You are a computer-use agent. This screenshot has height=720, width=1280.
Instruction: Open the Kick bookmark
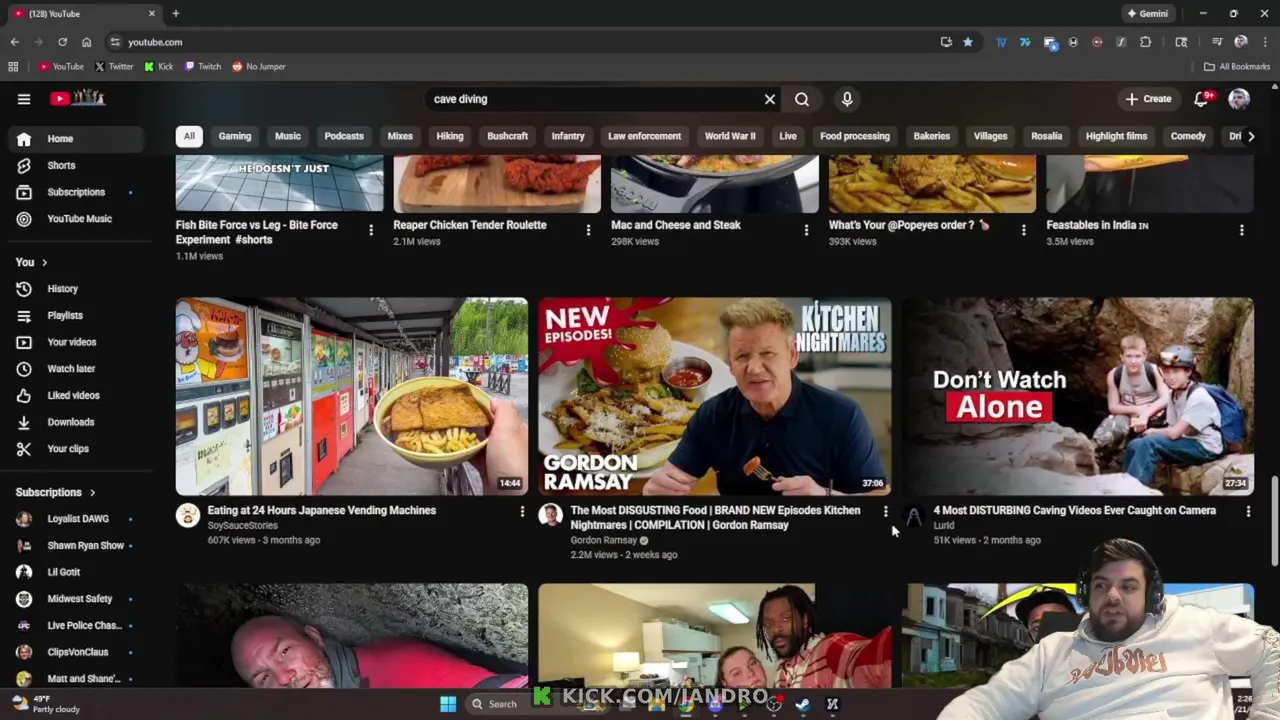[158, 66]
